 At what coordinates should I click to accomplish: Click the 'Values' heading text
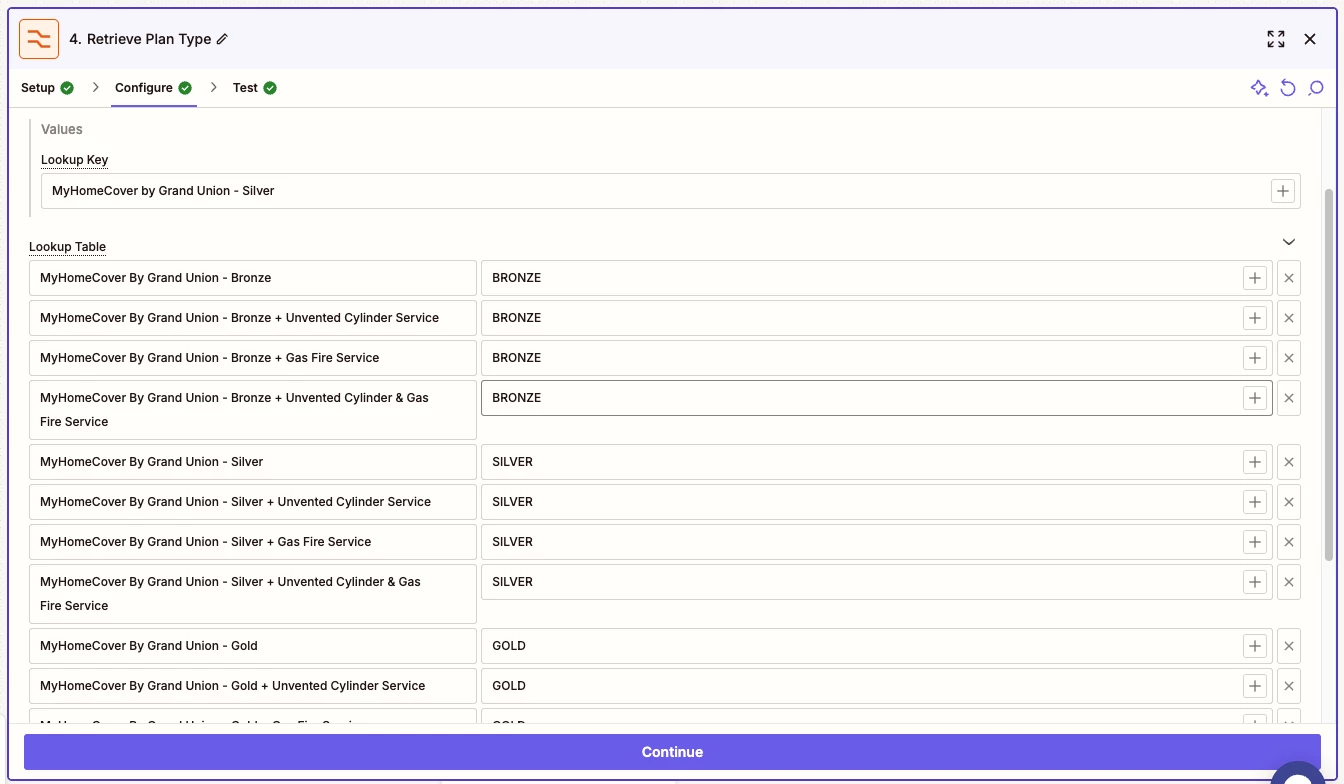click(x=62, y=129)
